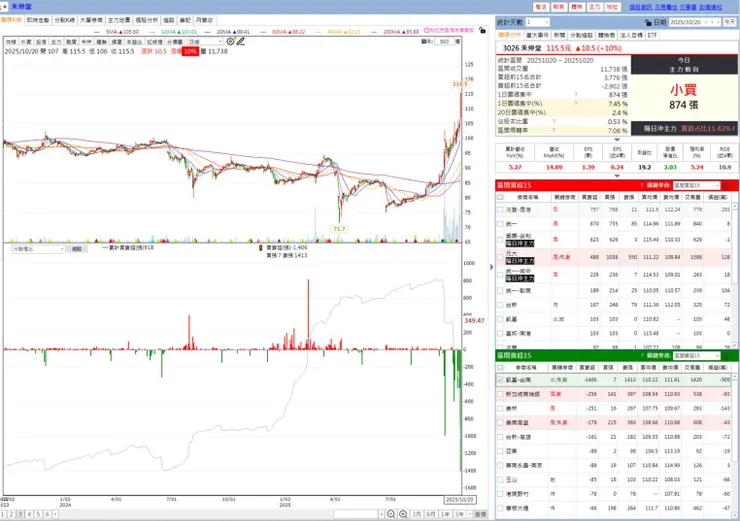The height and width of the screenshot is (521, 740).
Task: Click help mark beside 1日籌碼集中
Action: 576,94
